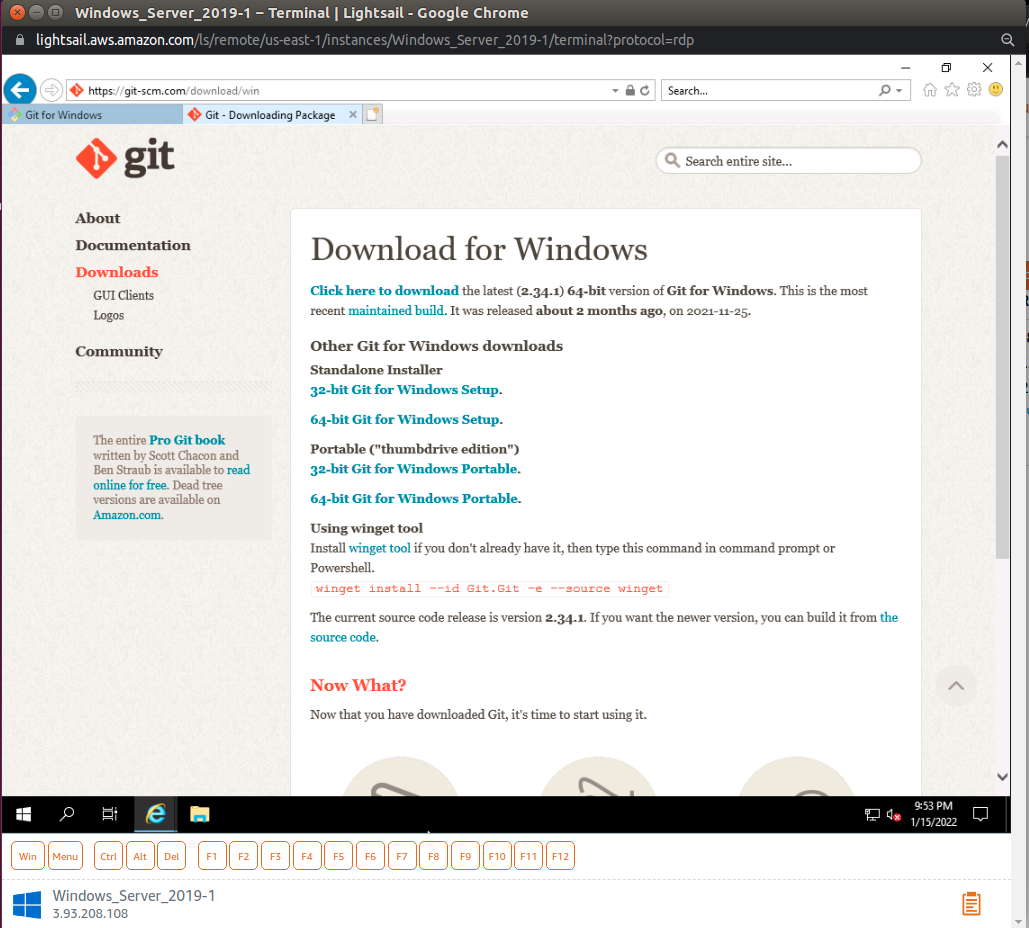Click the Windows logo beside Windows_Server_2019-1
This screenshot has width=1029, height=928.
pyautogui.click(x=27, y=904)
